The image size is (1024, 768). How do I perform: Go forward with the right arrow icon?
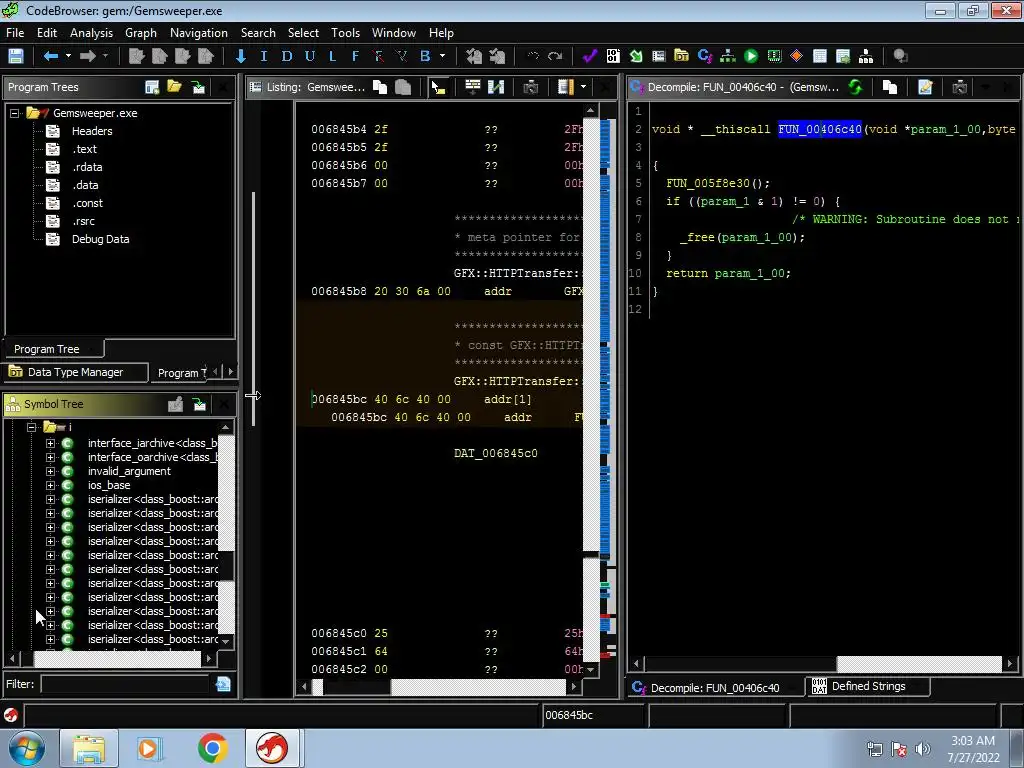[88, 56]
